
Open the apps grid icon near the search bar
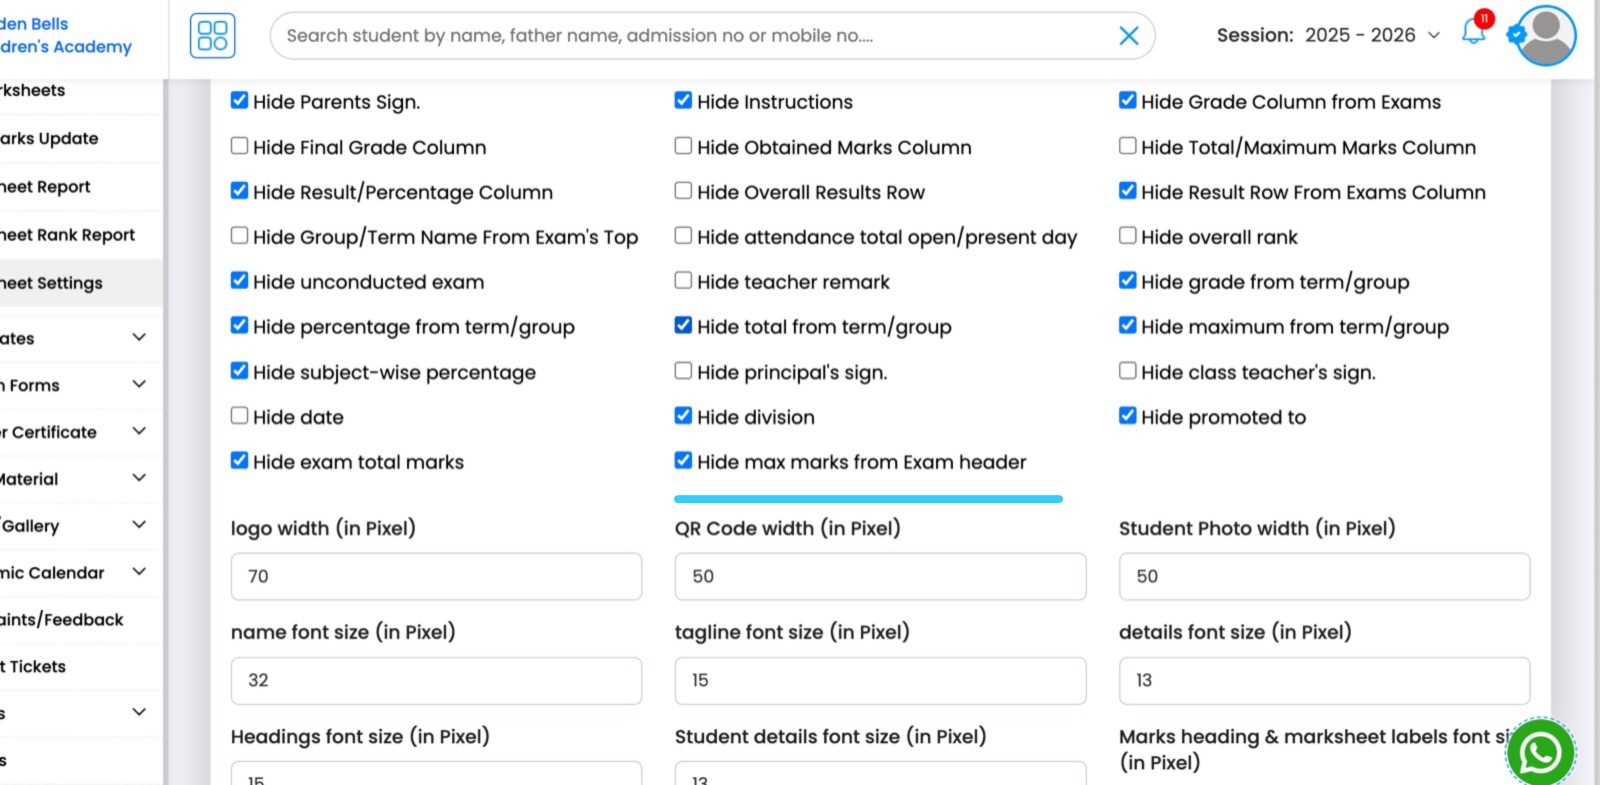210,35
